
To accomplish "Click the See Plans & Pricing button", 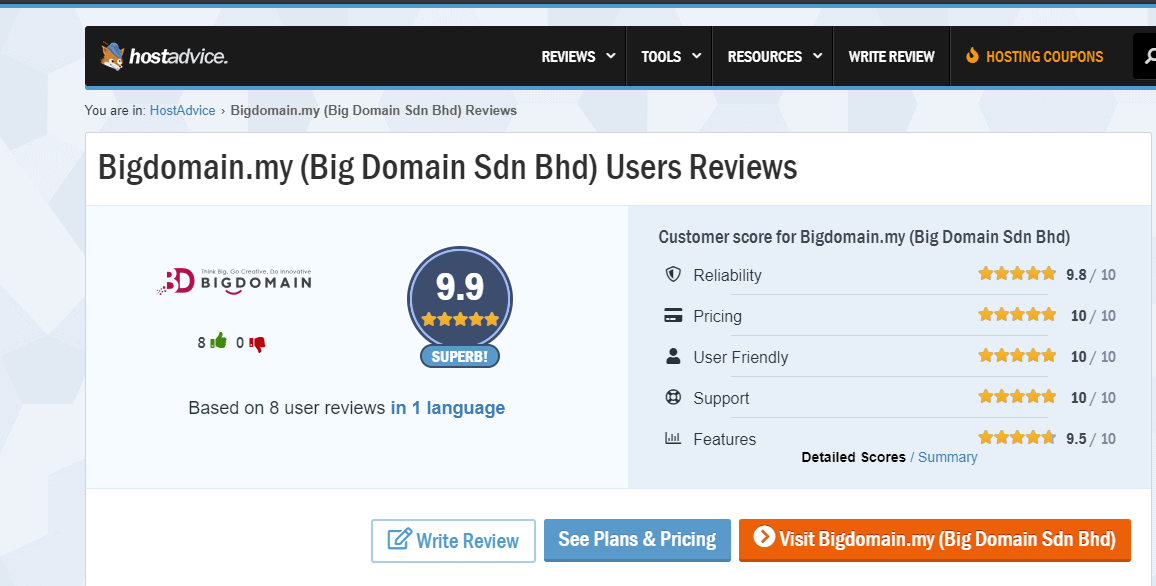I will click(637, 540).
